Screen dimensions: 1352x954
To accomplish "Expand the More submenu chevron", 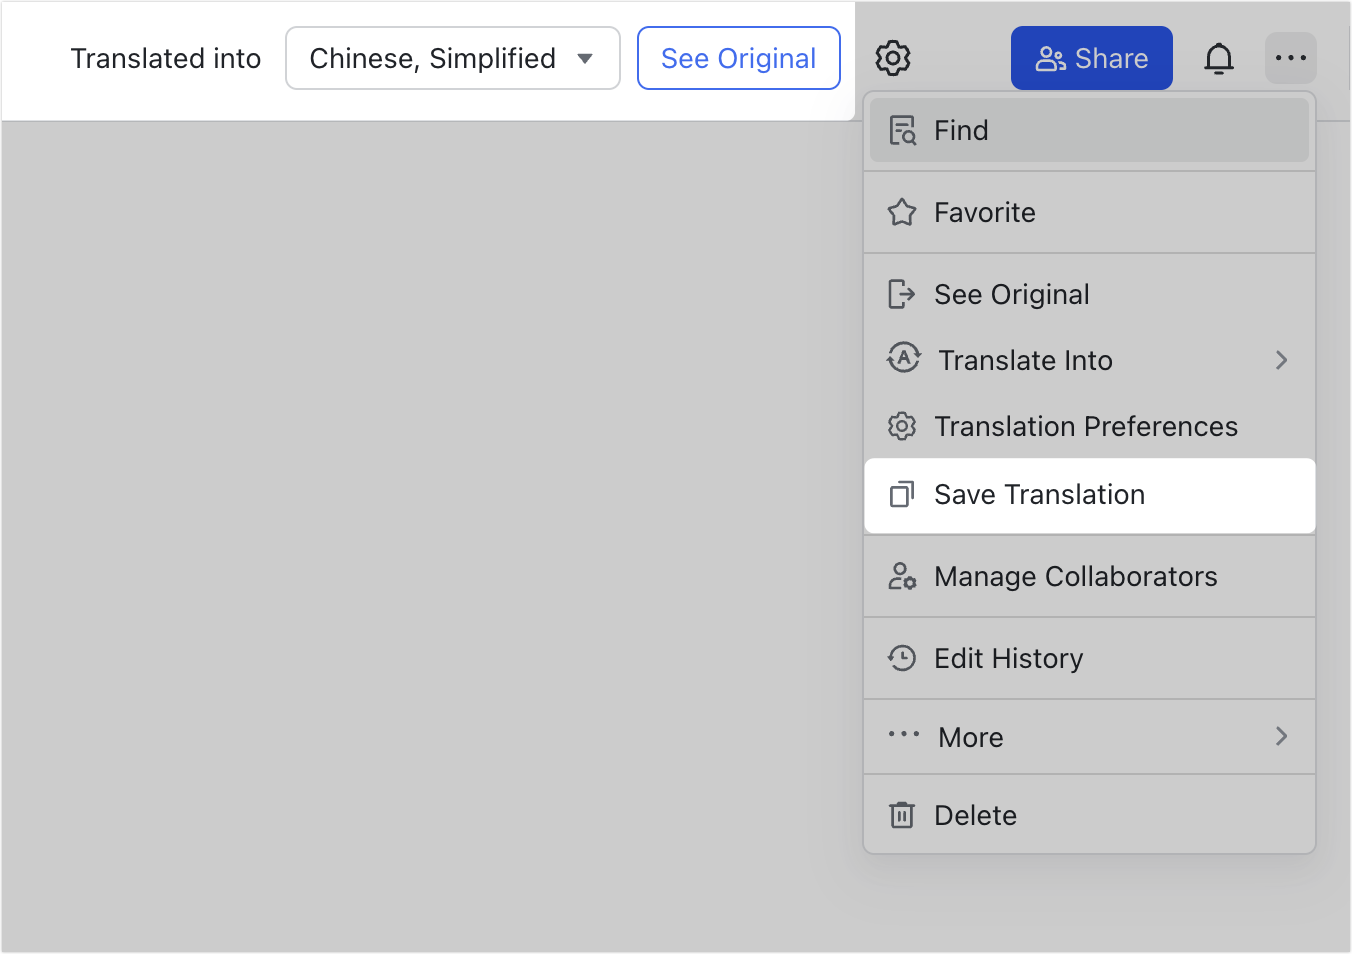I will (x=1282, y=737).
